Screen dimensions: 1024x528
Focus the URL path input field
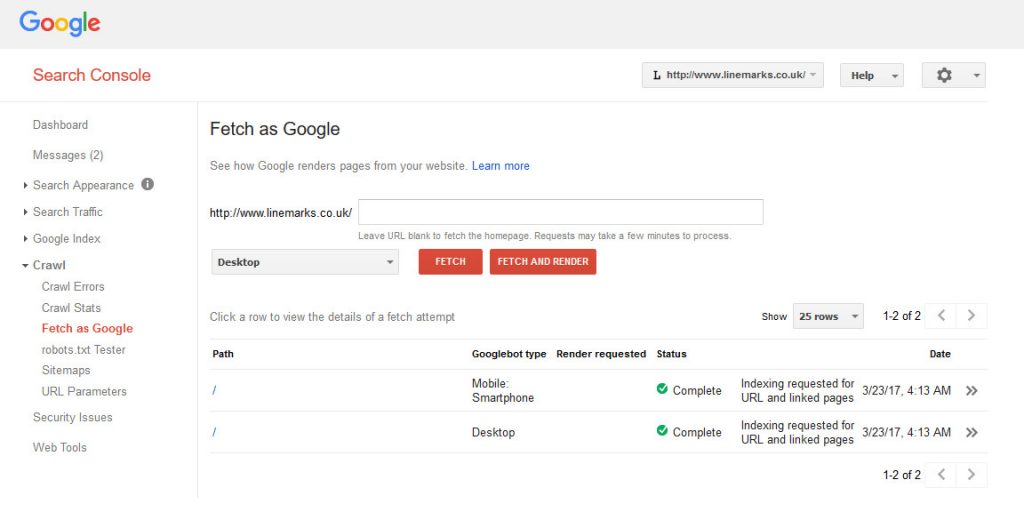coord(561,212)
